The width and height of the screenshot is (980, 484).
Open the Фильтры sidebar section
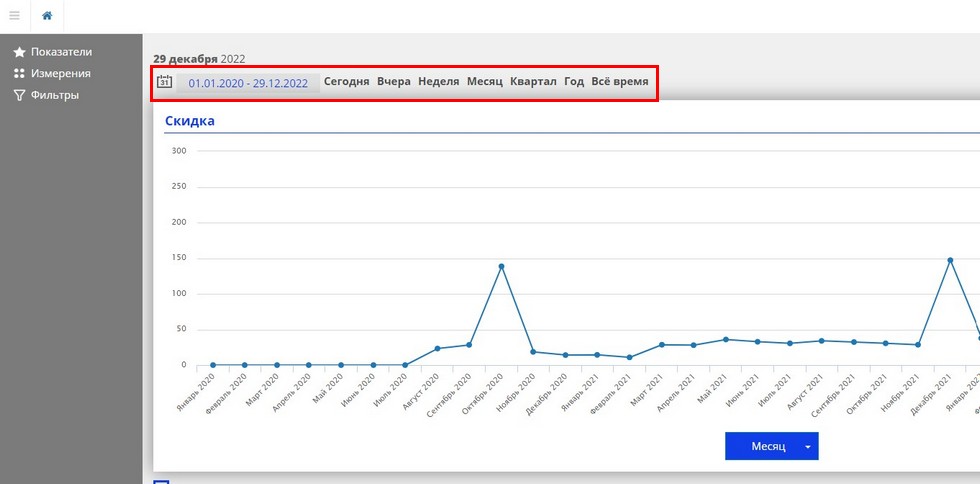pyautogui.click(x=55, y=95)
